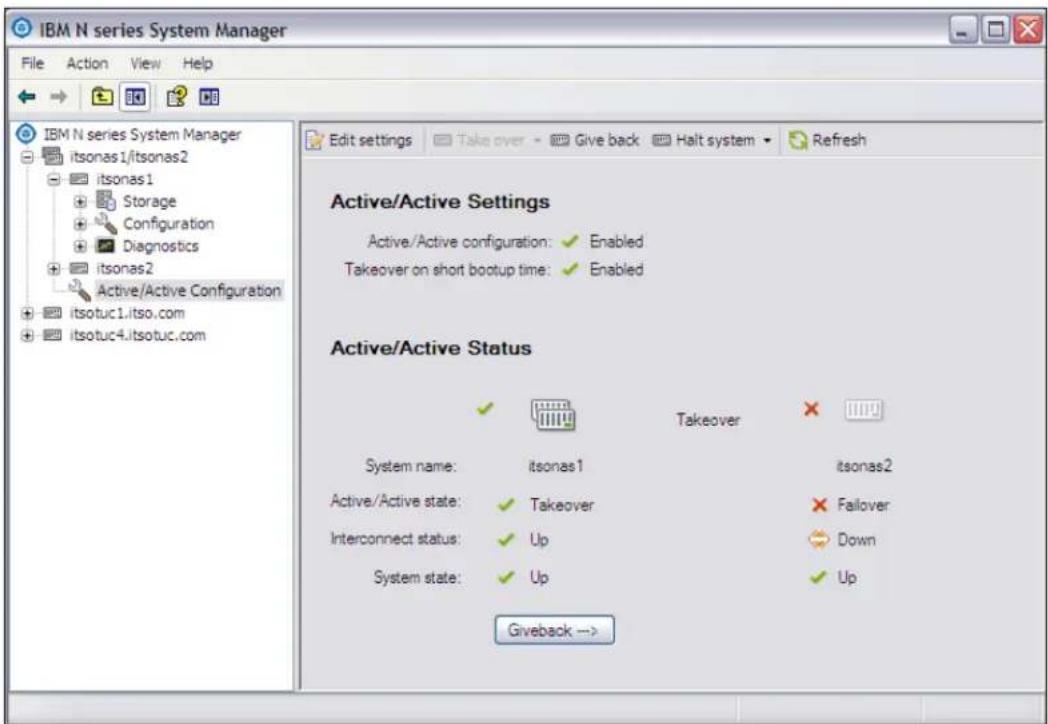This screenshot has width=1048, height=724.
Task: Click the Active/Active Settings heading
Action: tap(440, 201)
